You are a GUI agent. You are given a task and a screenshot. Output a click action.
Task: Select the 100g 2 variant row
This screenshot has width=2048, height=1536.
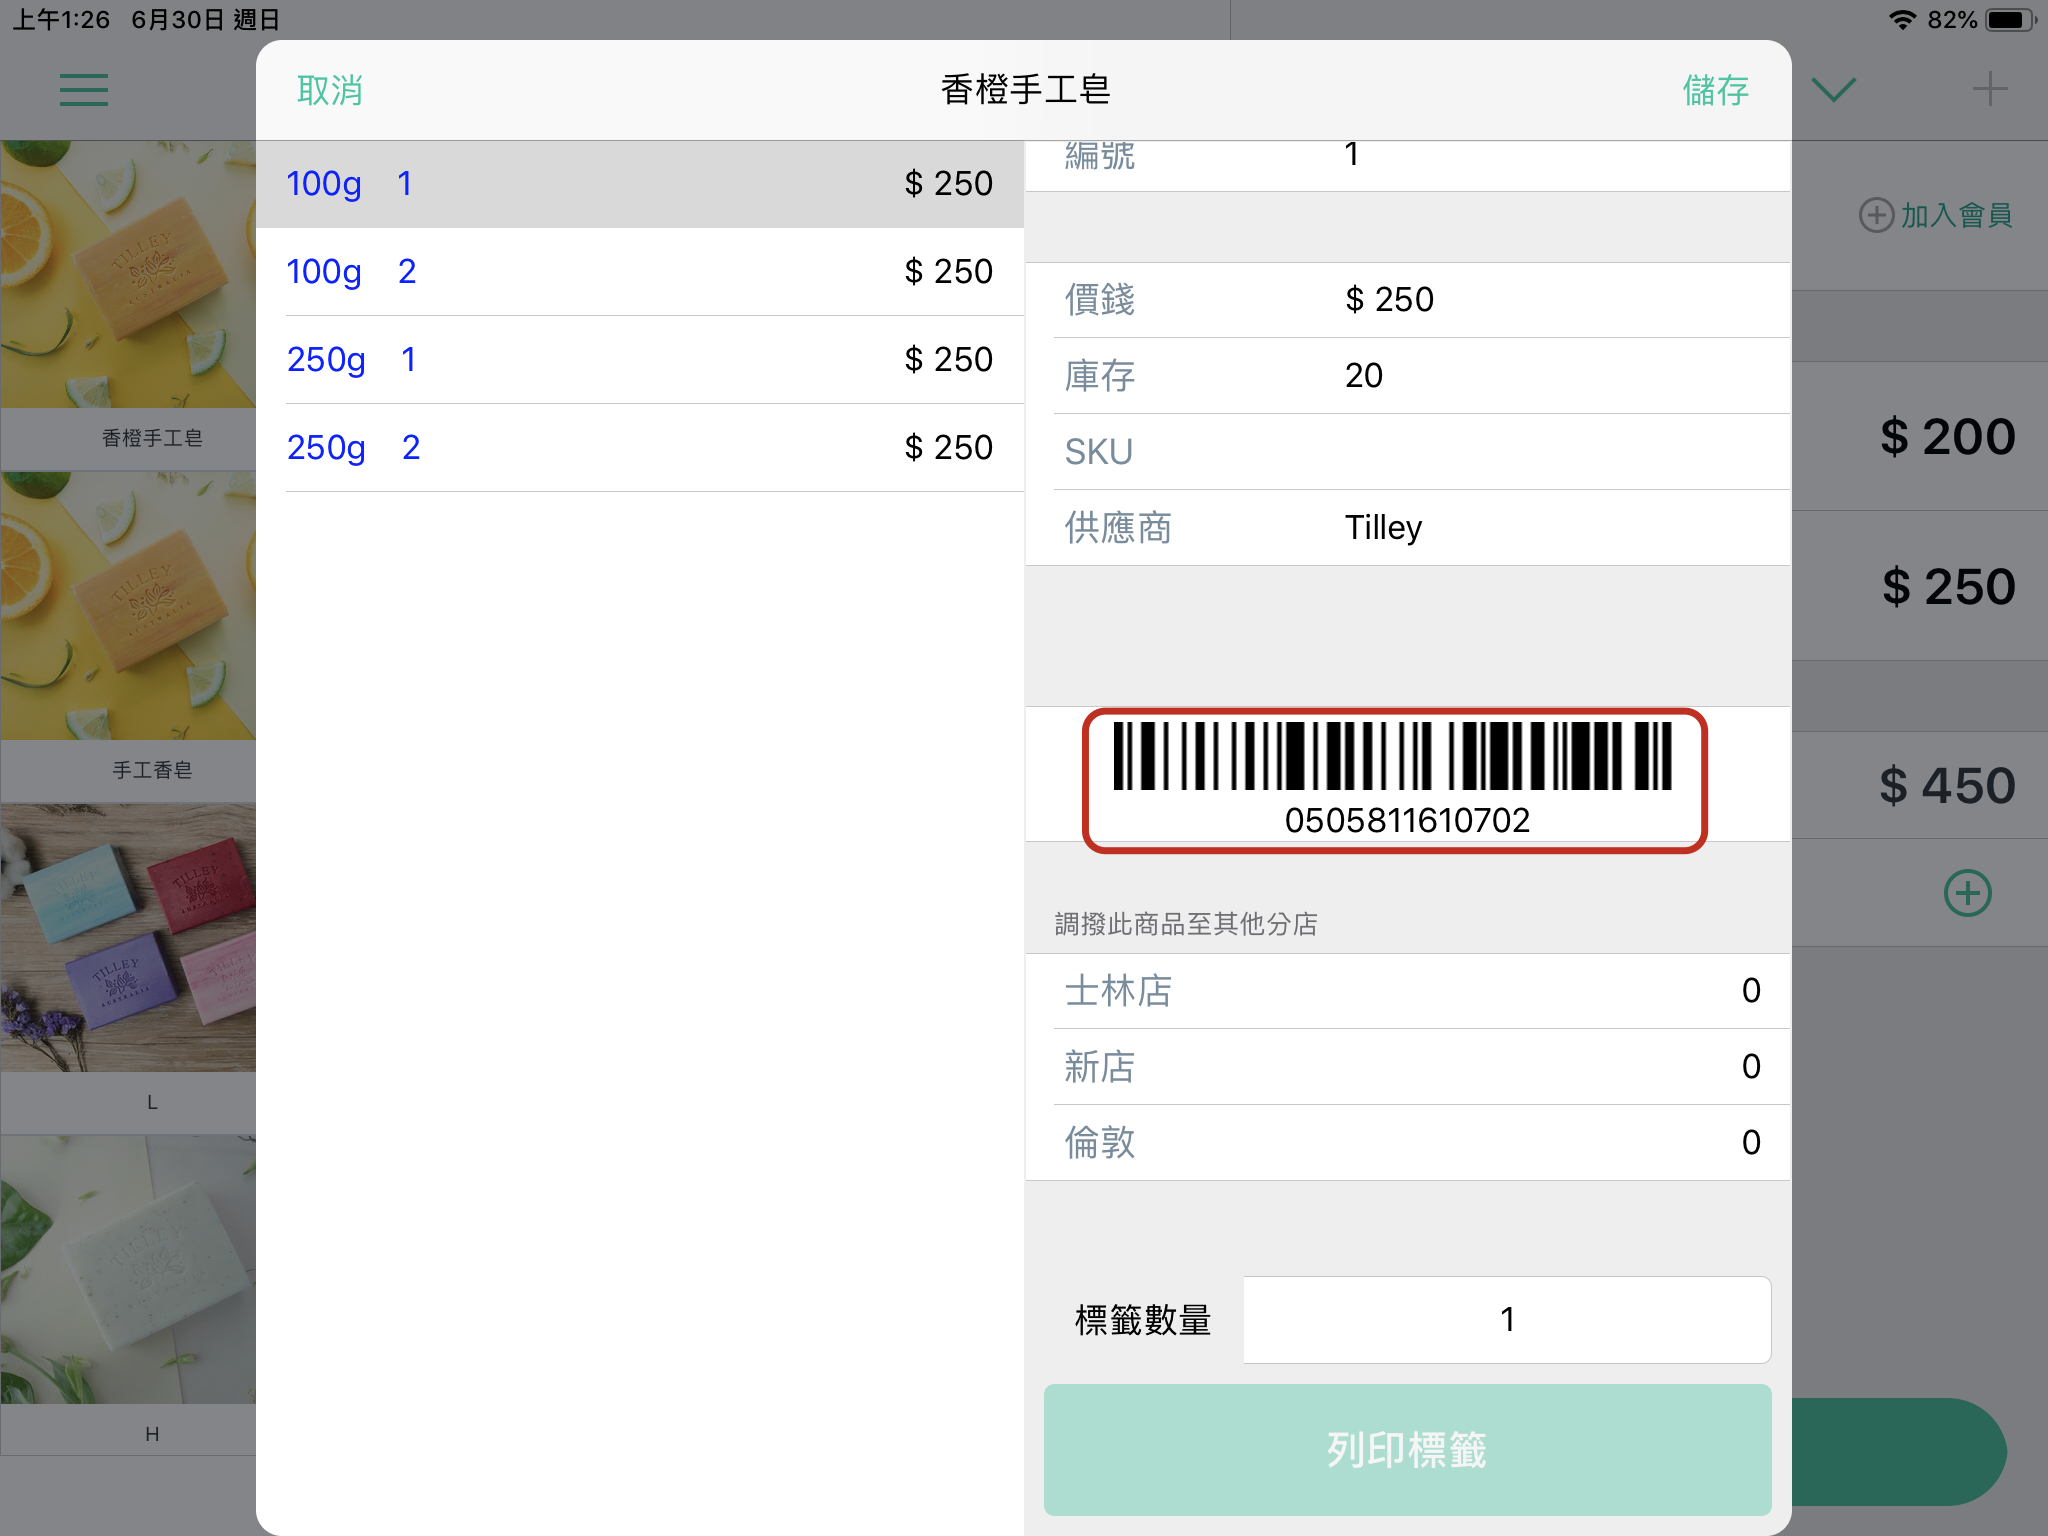pos(640,272)
